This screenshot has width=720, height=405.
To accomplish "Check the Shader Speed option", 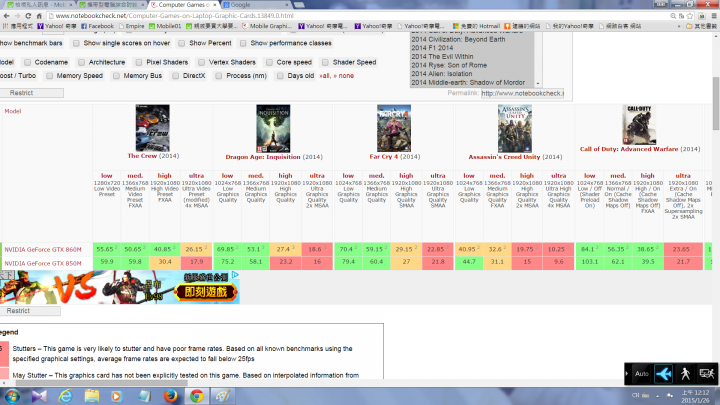I will tap(325, 62).
